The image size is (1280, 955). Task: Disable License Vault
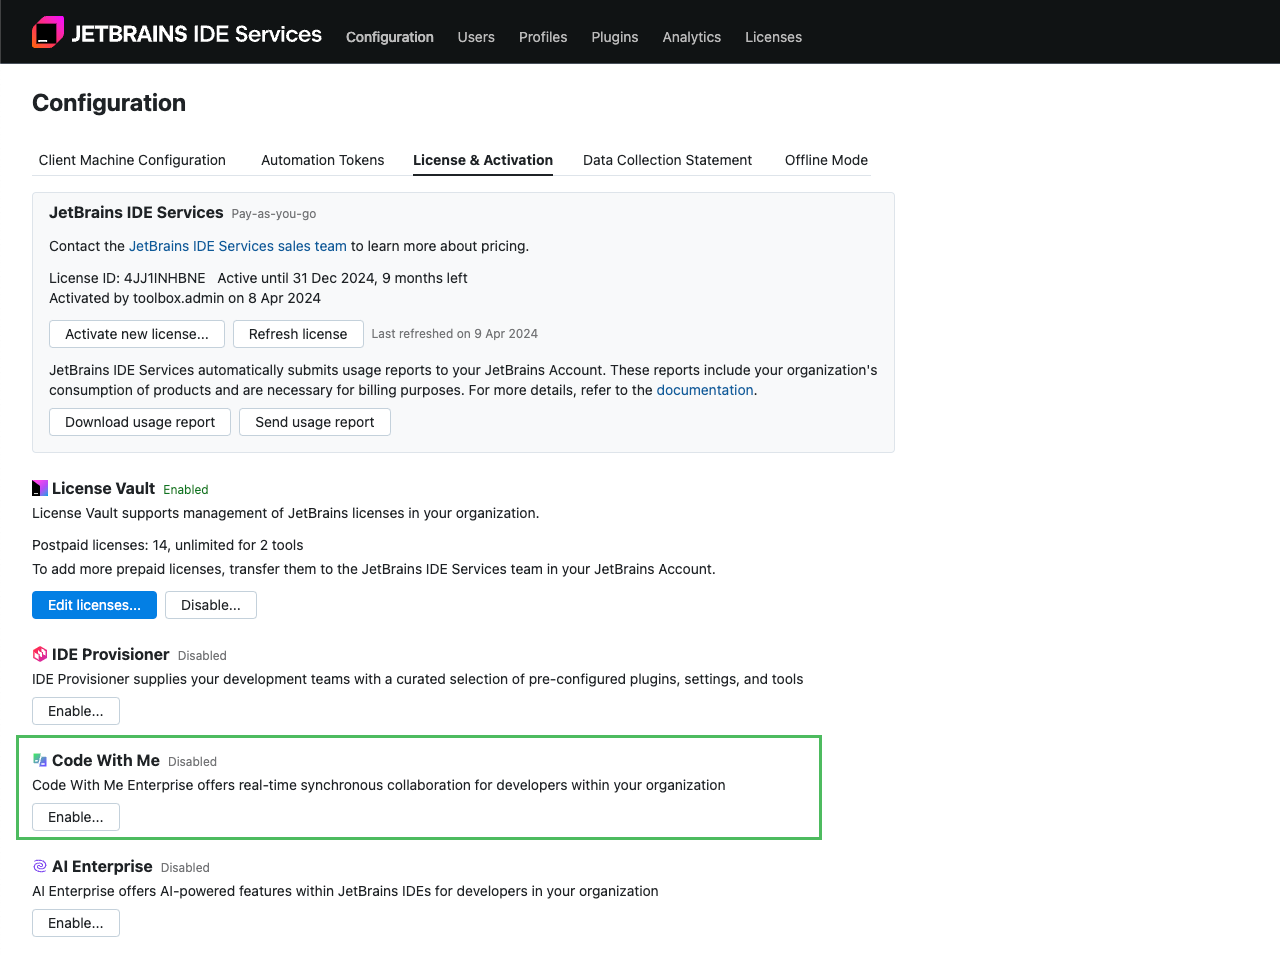(x=211, y=605)
